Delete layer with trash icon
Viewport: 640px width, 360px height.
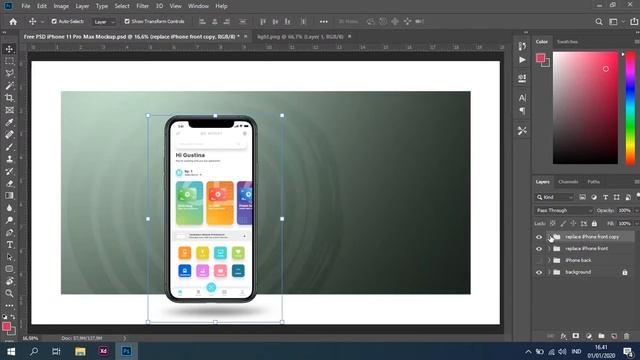[627, 336]
